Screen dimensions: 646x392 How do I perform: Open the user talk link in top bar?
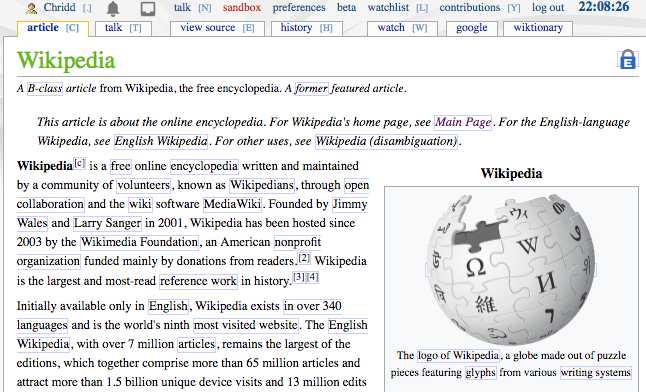(182, 7)
